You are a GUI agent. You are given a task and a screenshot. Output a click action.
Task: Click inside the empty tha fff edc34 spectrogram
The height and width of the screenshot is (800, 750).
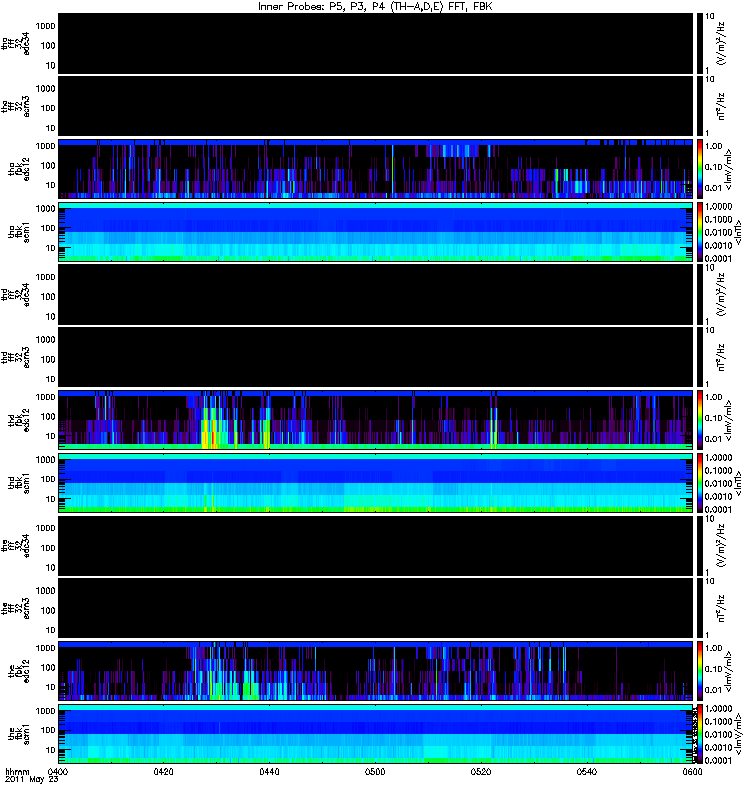click(x=375, y=44)
